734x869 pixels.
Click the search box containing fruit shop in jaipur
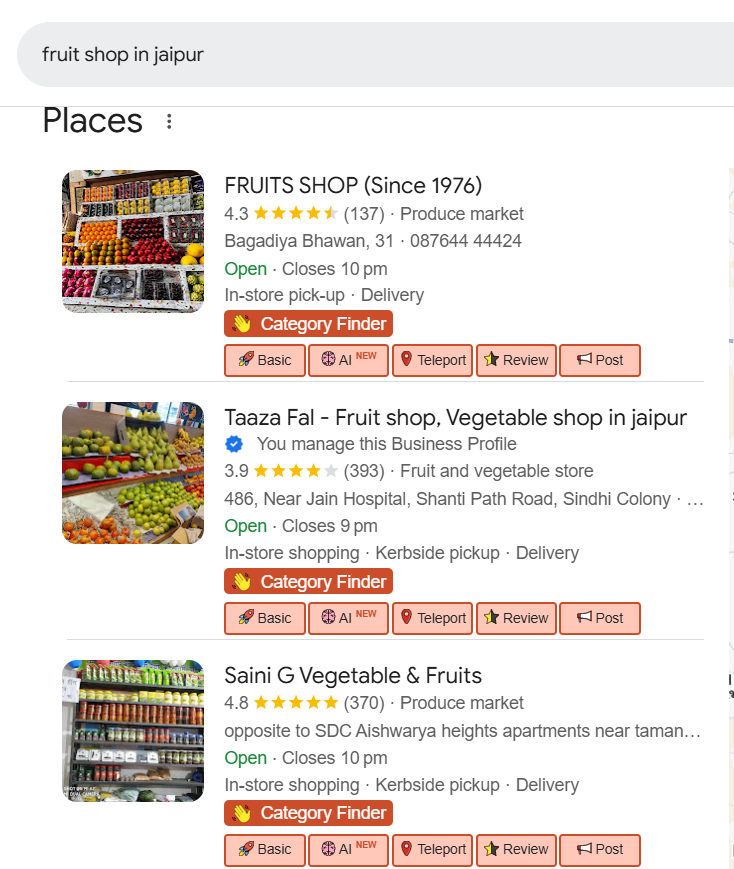click(380, 54)
